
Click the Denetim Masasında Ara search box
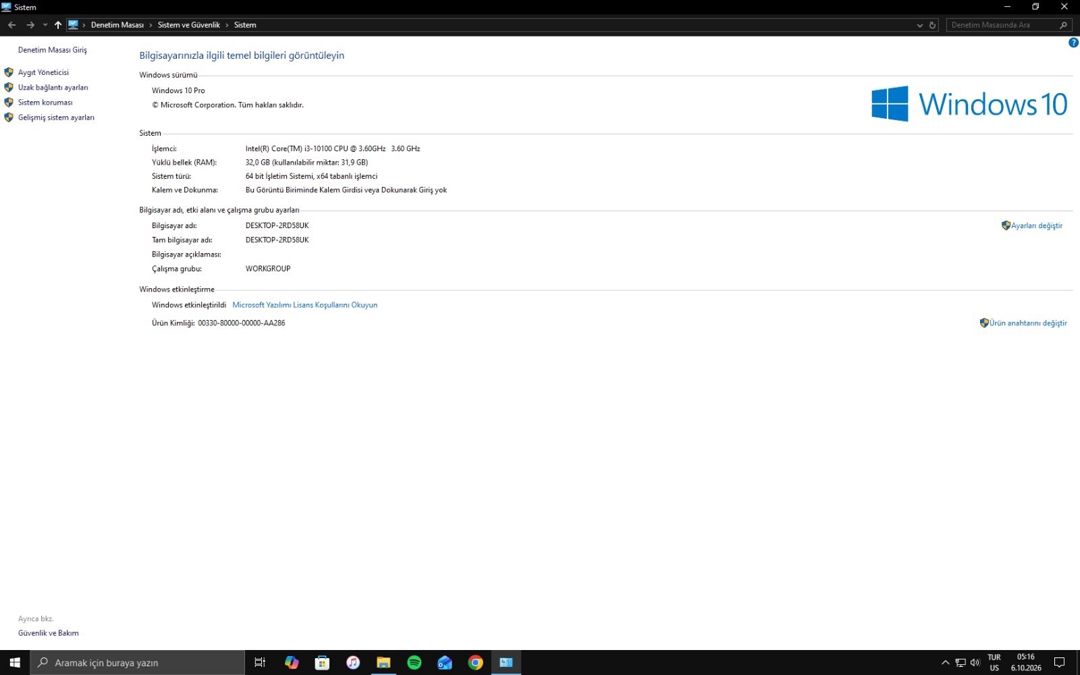(x=1009, y=25)
